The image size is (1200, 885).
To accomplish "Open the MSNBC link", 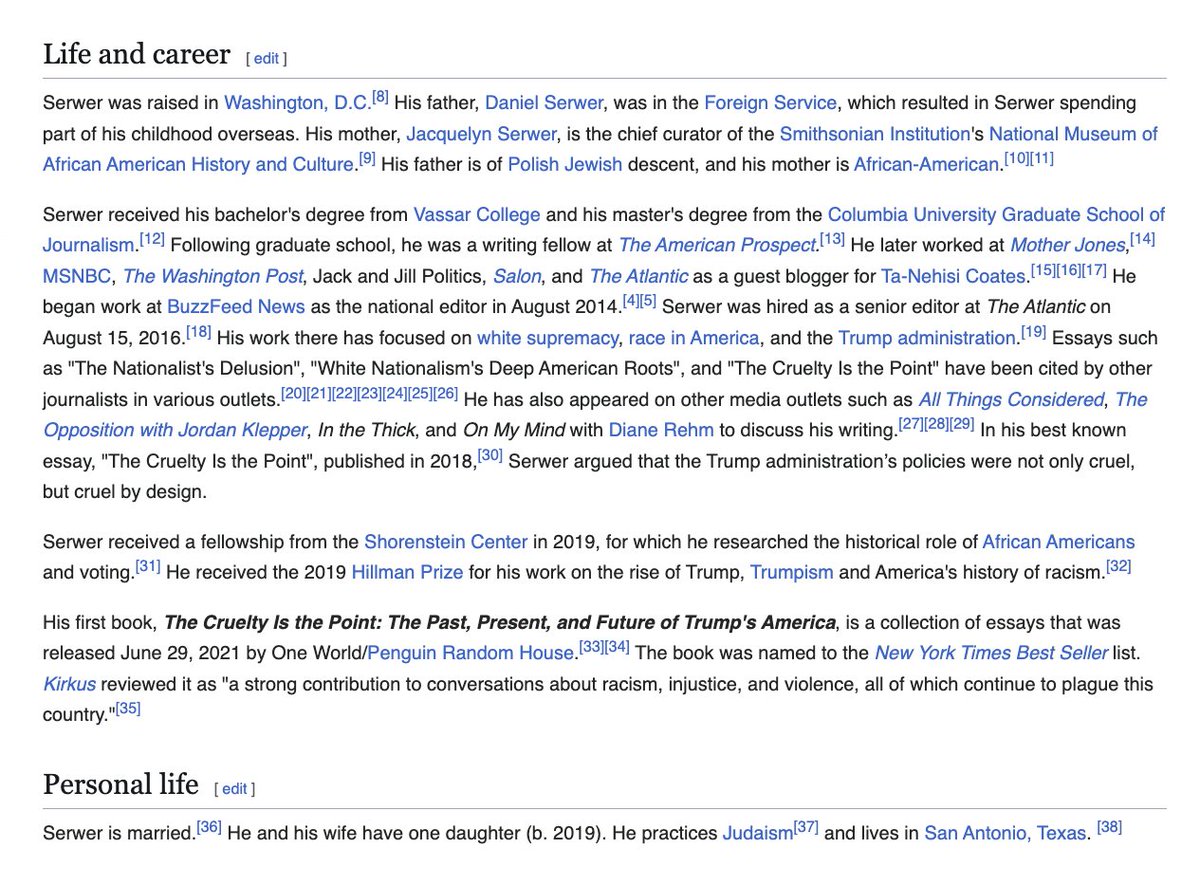I will tap(78, 277).
